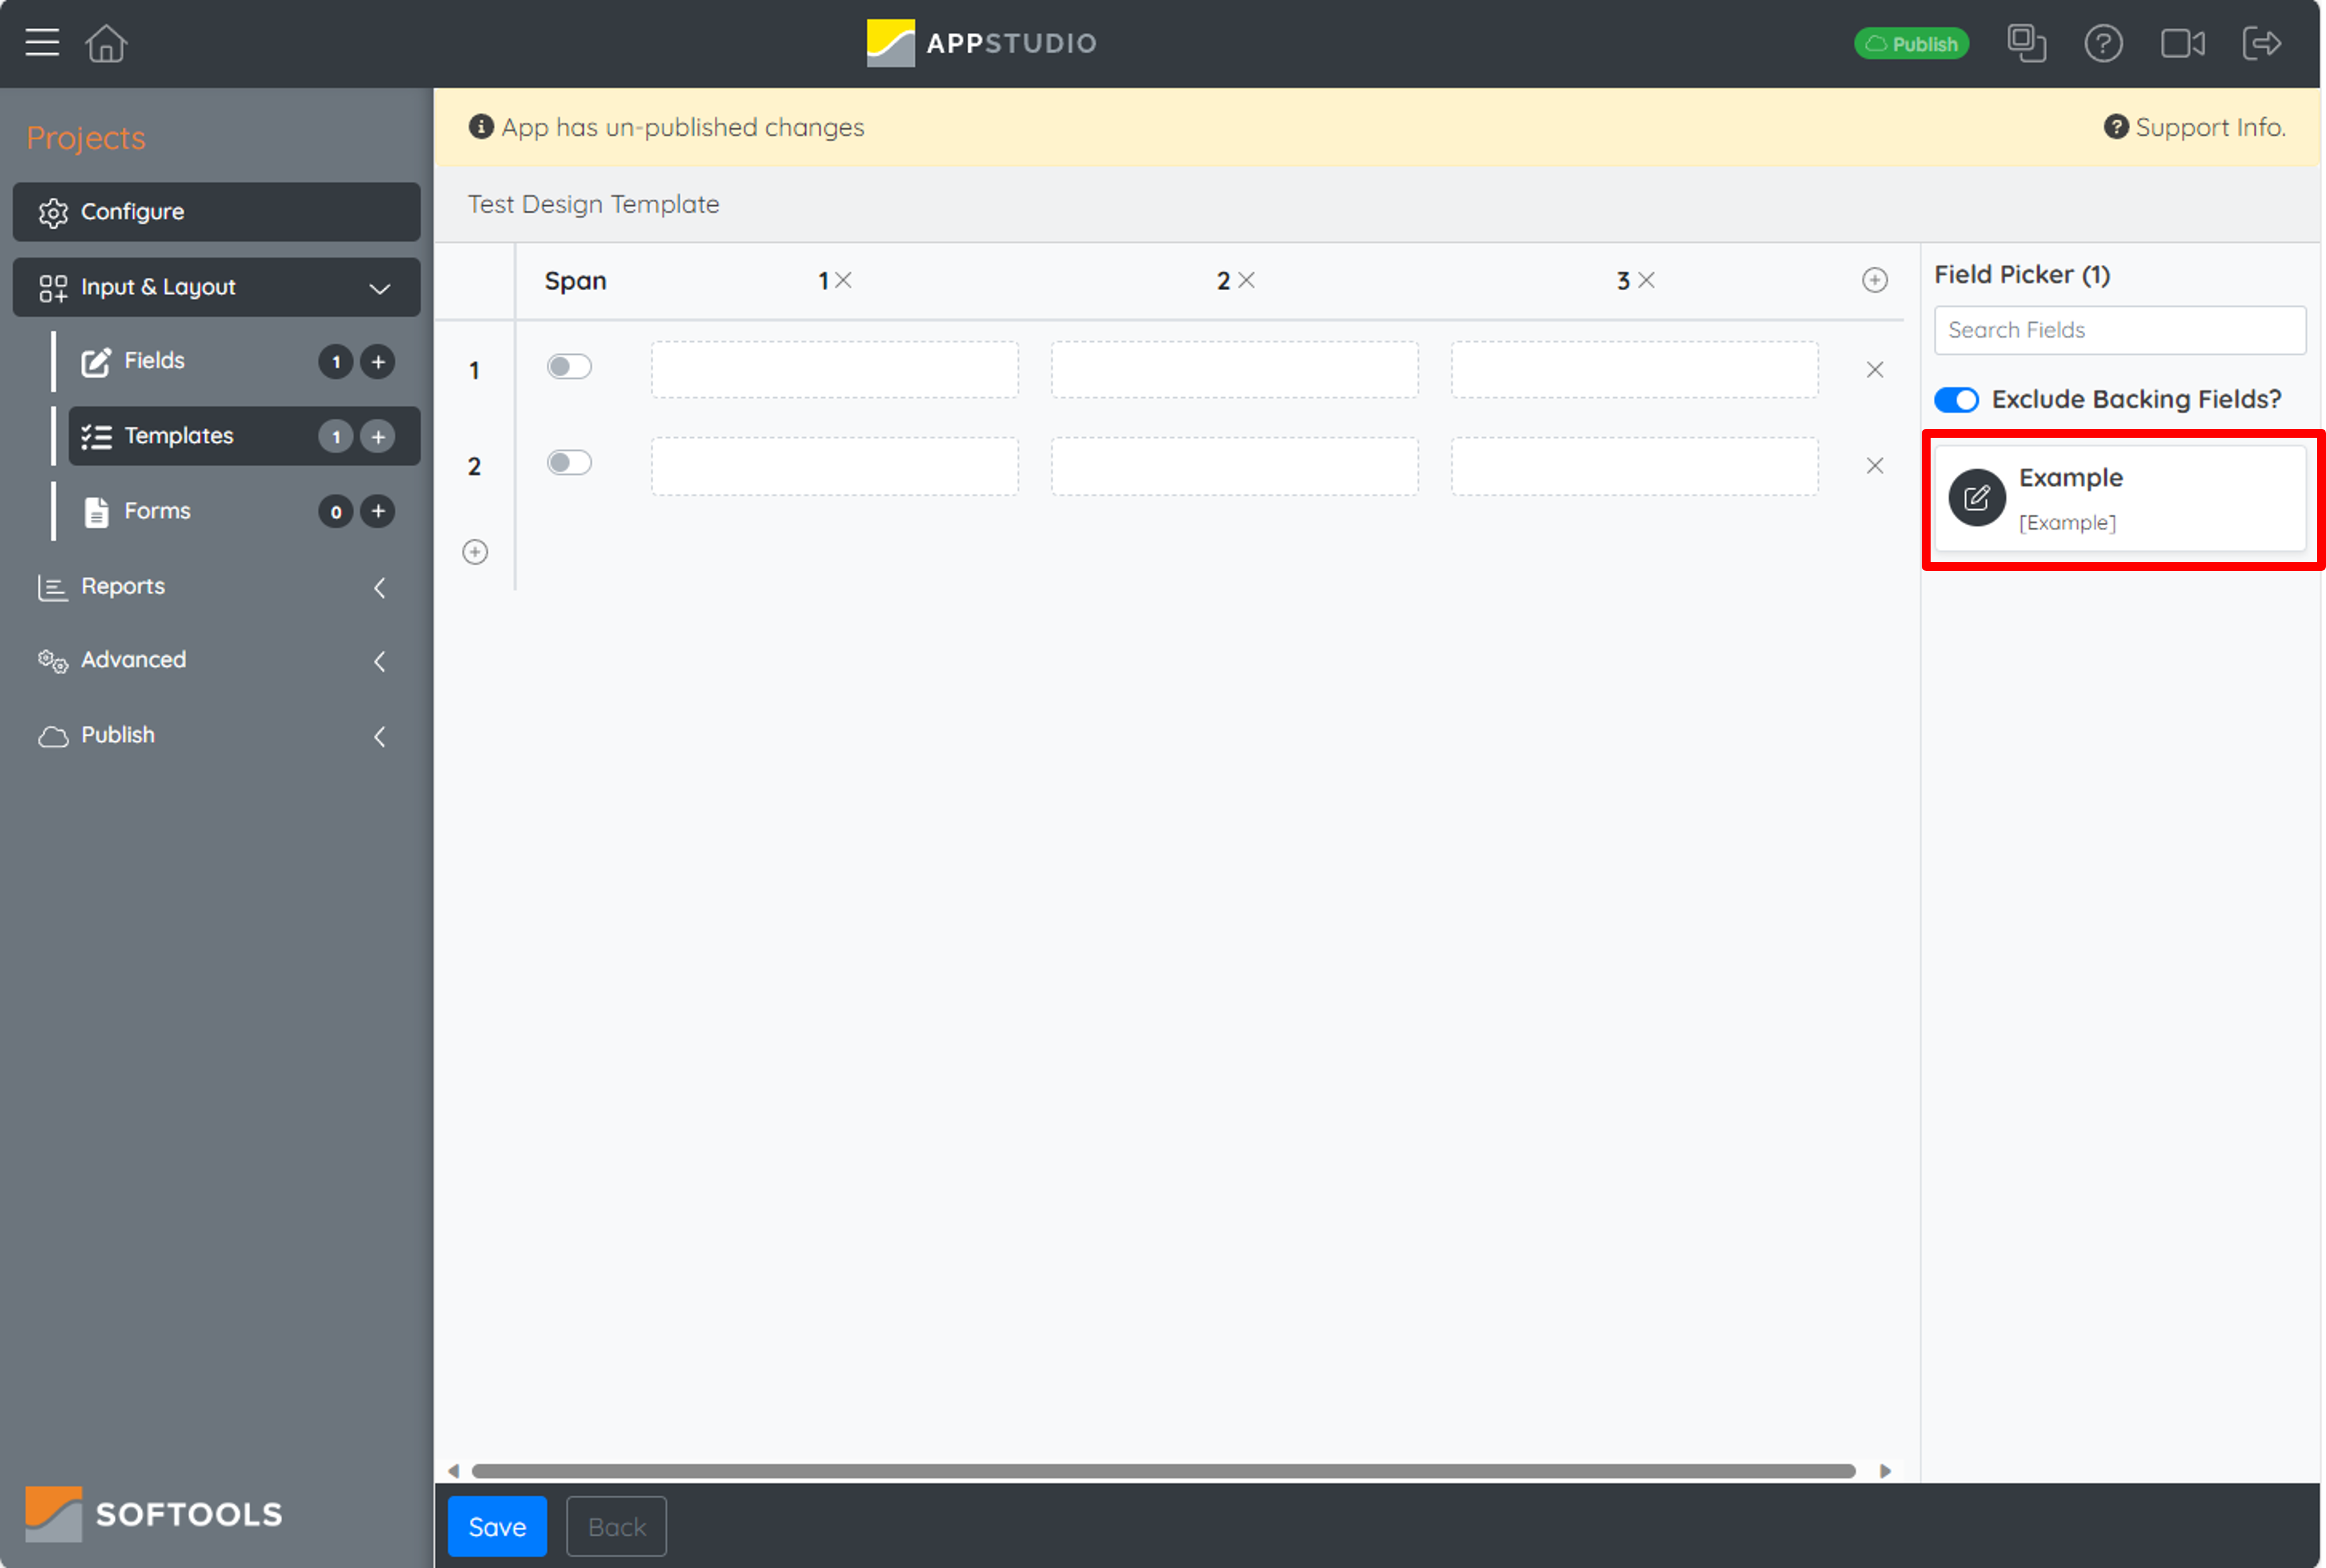Click the Support Info question icon
The image size is (2326, 1568).
point(2115,127)
